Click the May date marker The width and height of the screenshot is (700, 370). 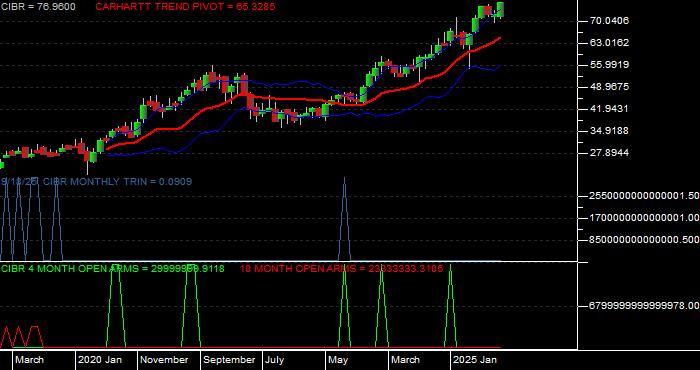(x=339, y=360)
